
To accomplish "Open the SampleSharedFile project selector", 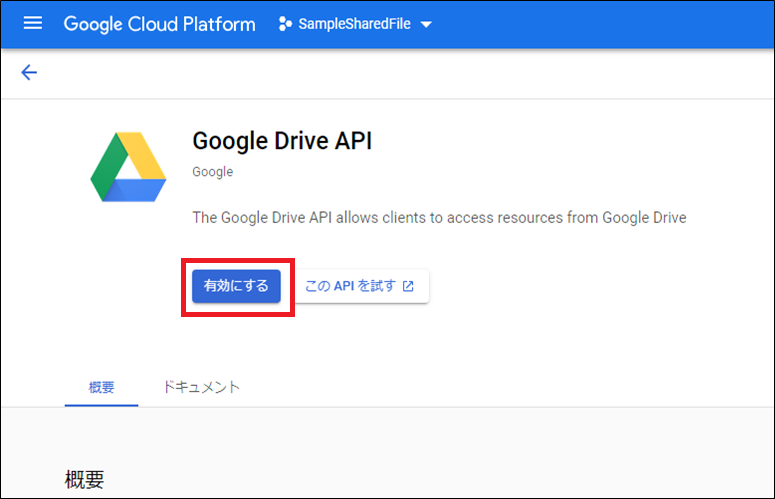I will tap(355, 24).
